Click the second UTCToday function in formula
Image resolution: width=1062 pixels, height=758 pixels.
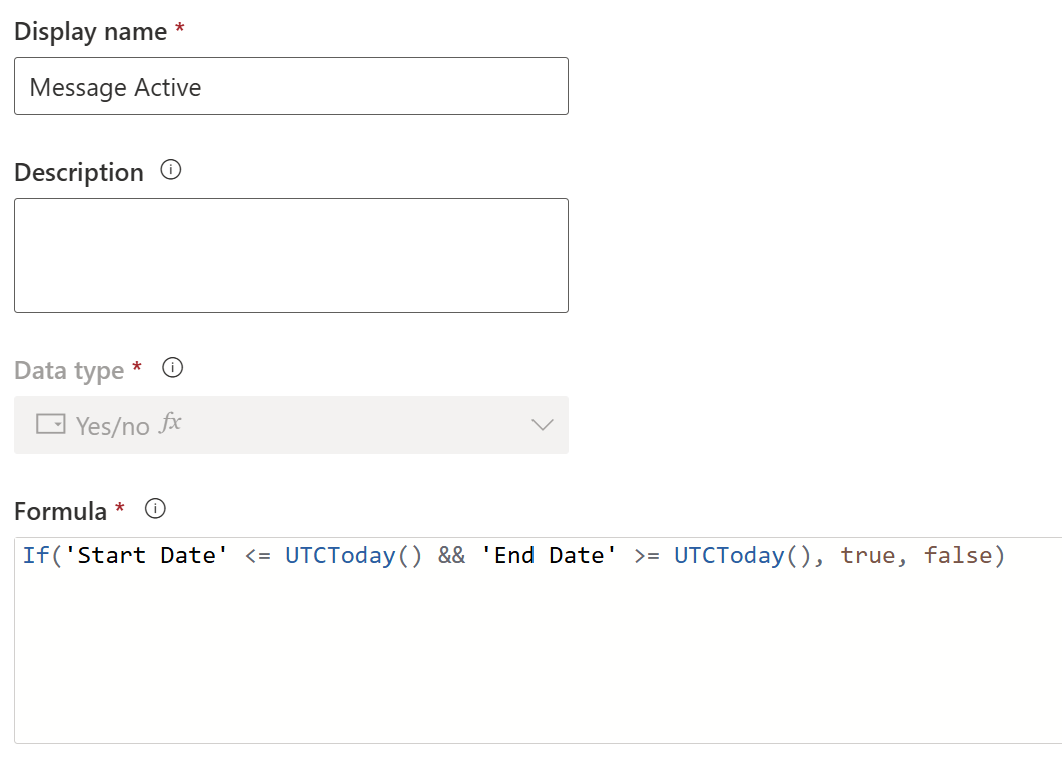[x=729, y=555]
